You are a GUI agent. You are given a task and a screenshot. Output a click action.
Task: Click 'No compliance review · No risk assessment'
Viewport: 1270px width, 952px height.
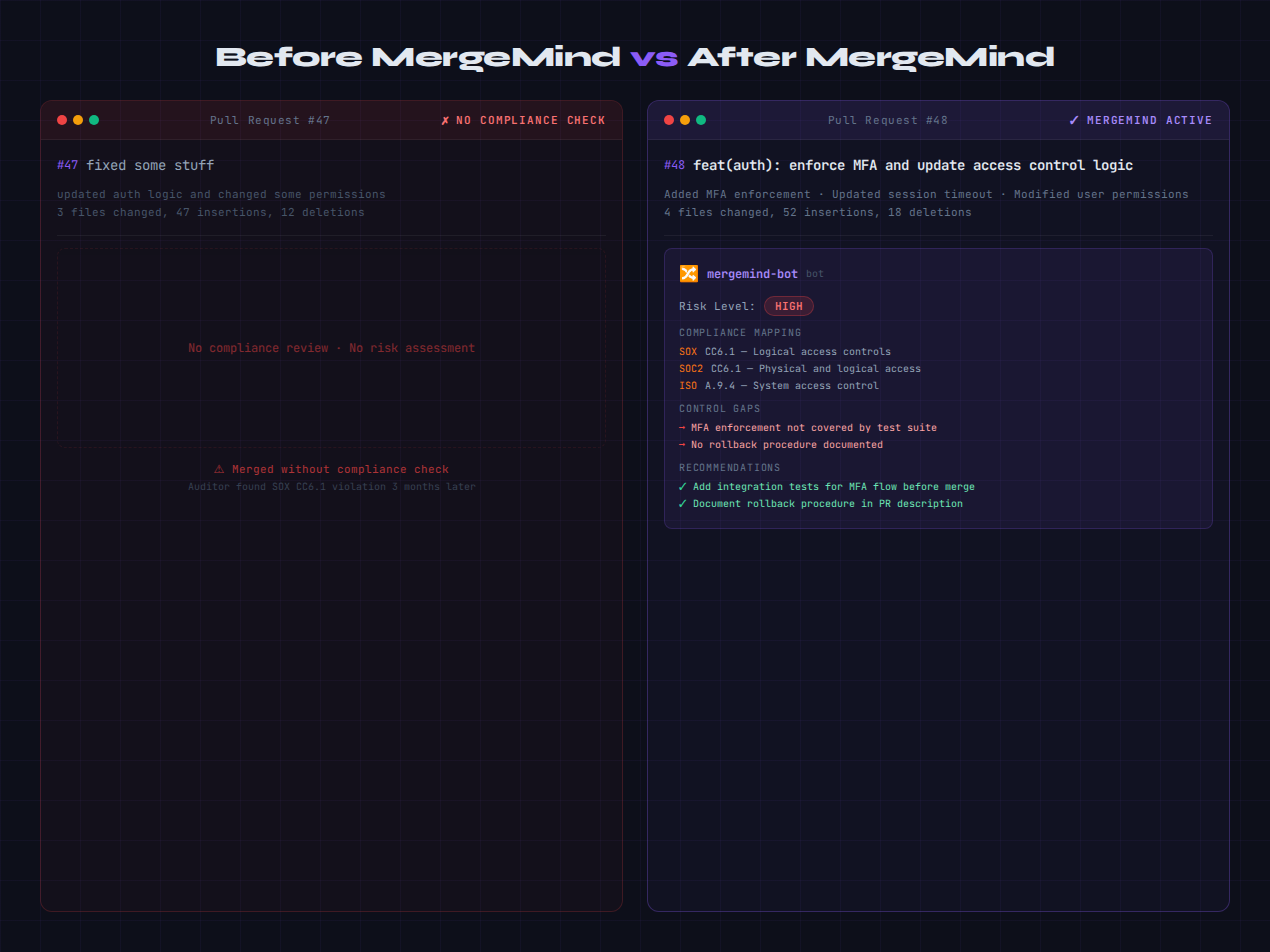point(332,348)
